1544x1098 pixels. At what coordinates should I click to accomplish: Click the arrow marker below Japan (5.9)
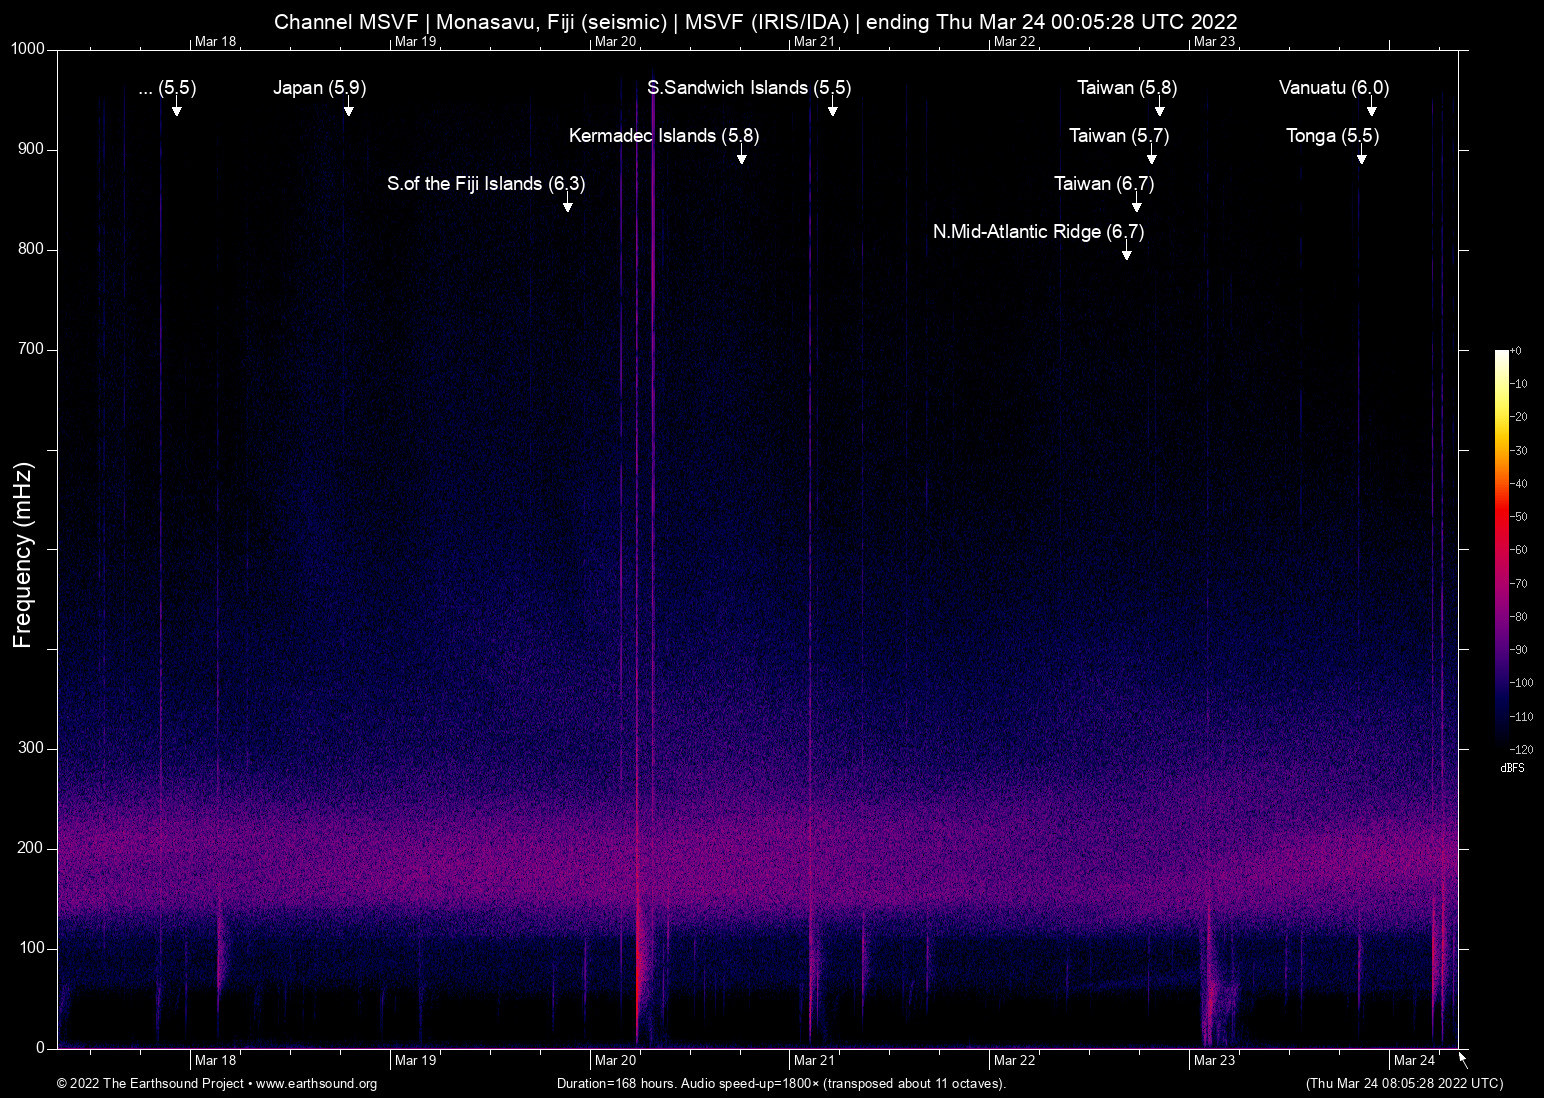click(349, 108)
